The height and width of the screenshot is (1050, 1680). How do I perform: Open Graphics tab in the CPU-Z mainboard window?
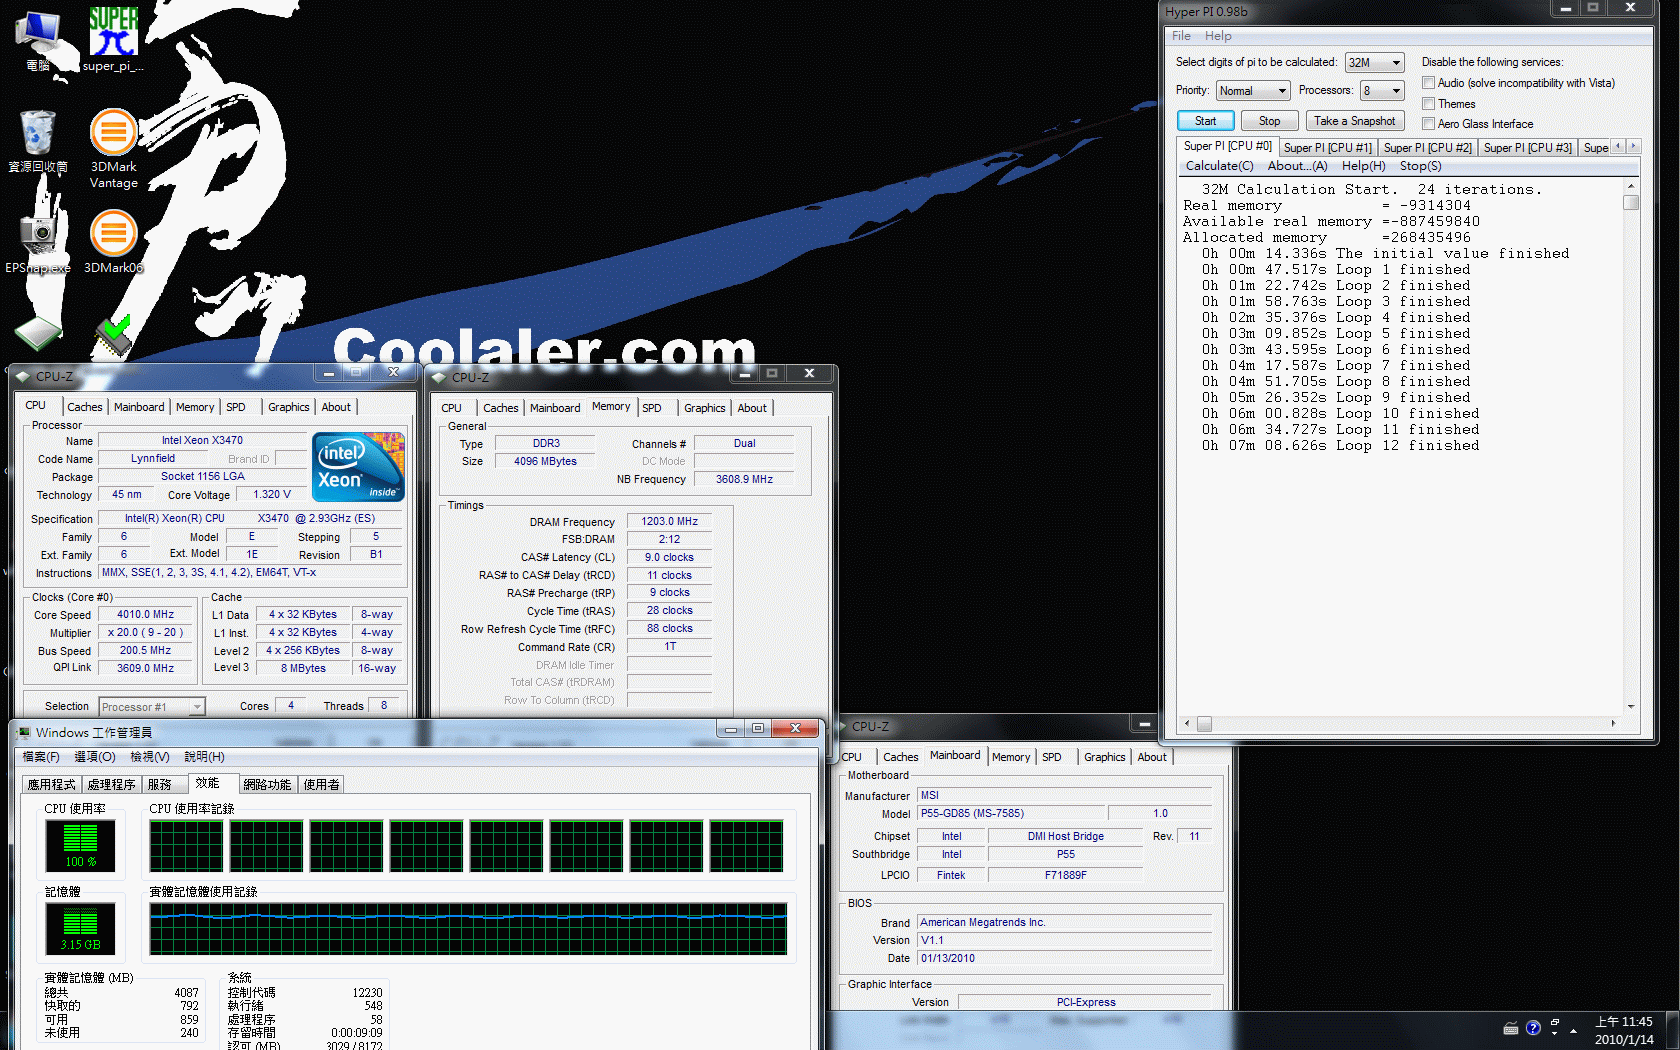tap(1105, 757)
